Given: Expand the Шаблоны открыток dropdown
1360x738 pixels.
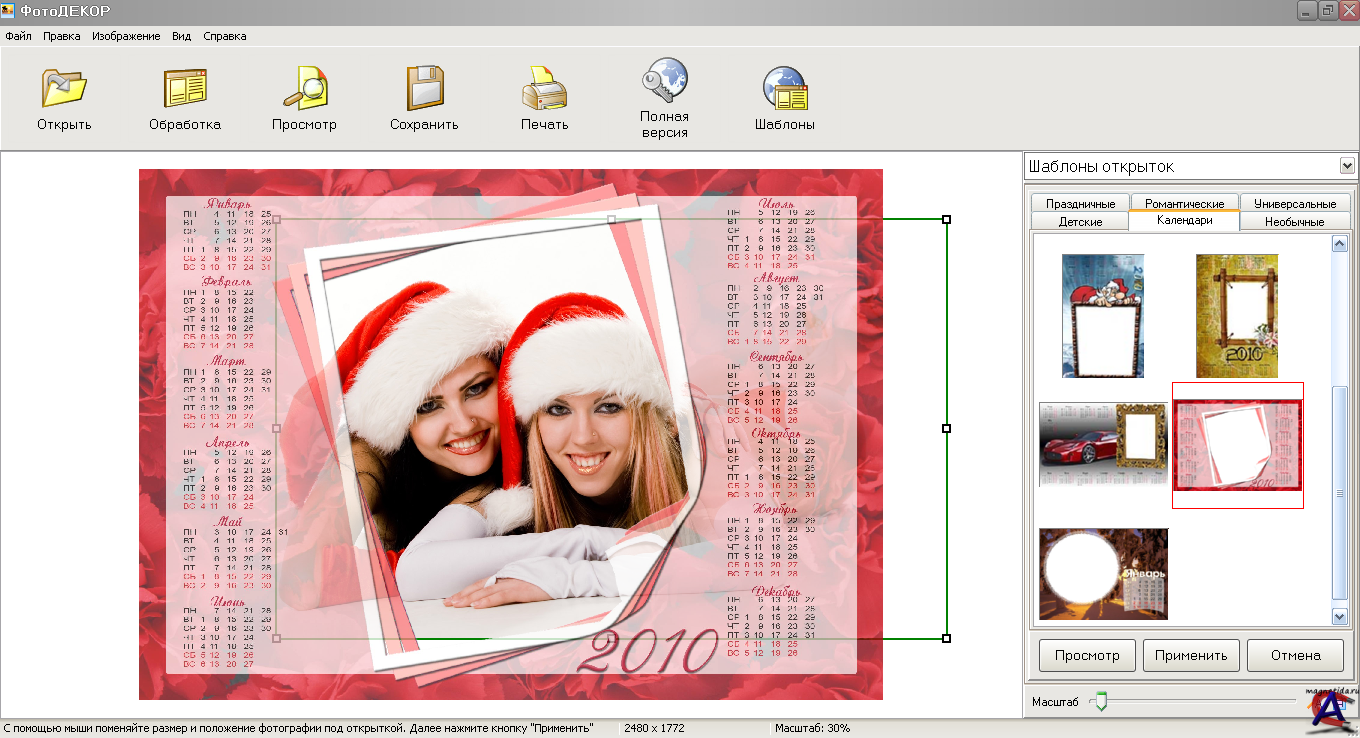Looking at the screenshot, I should [x=1346, y=166].
